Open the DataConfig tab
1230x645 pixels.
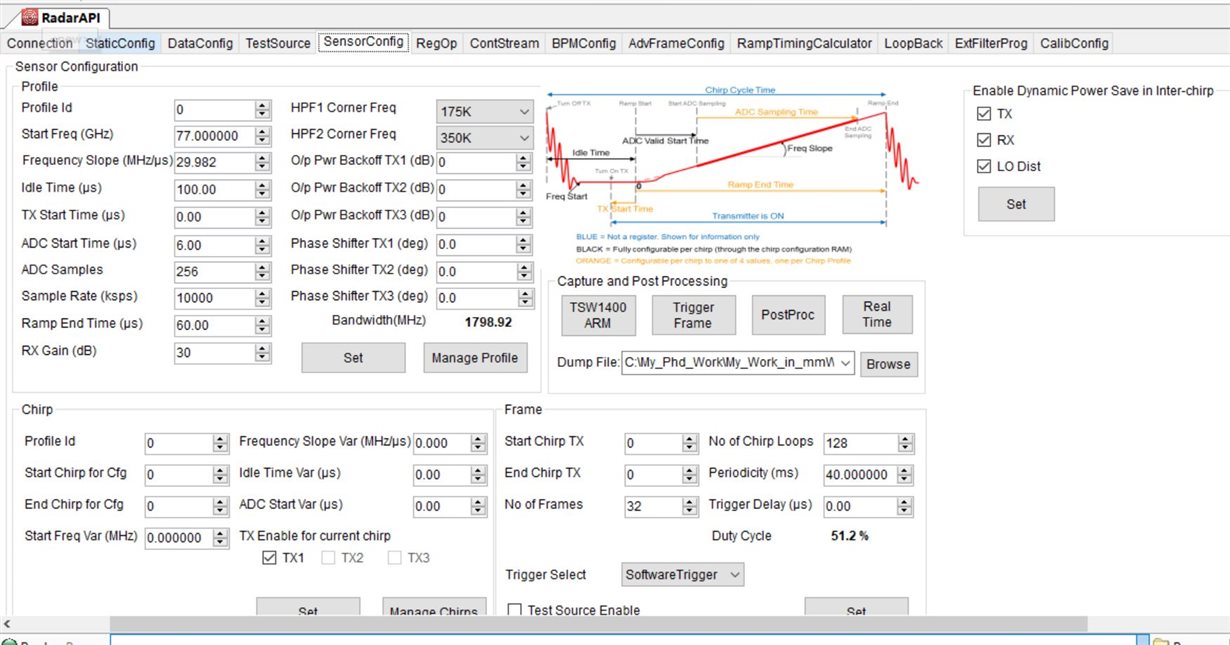(200, 43)
